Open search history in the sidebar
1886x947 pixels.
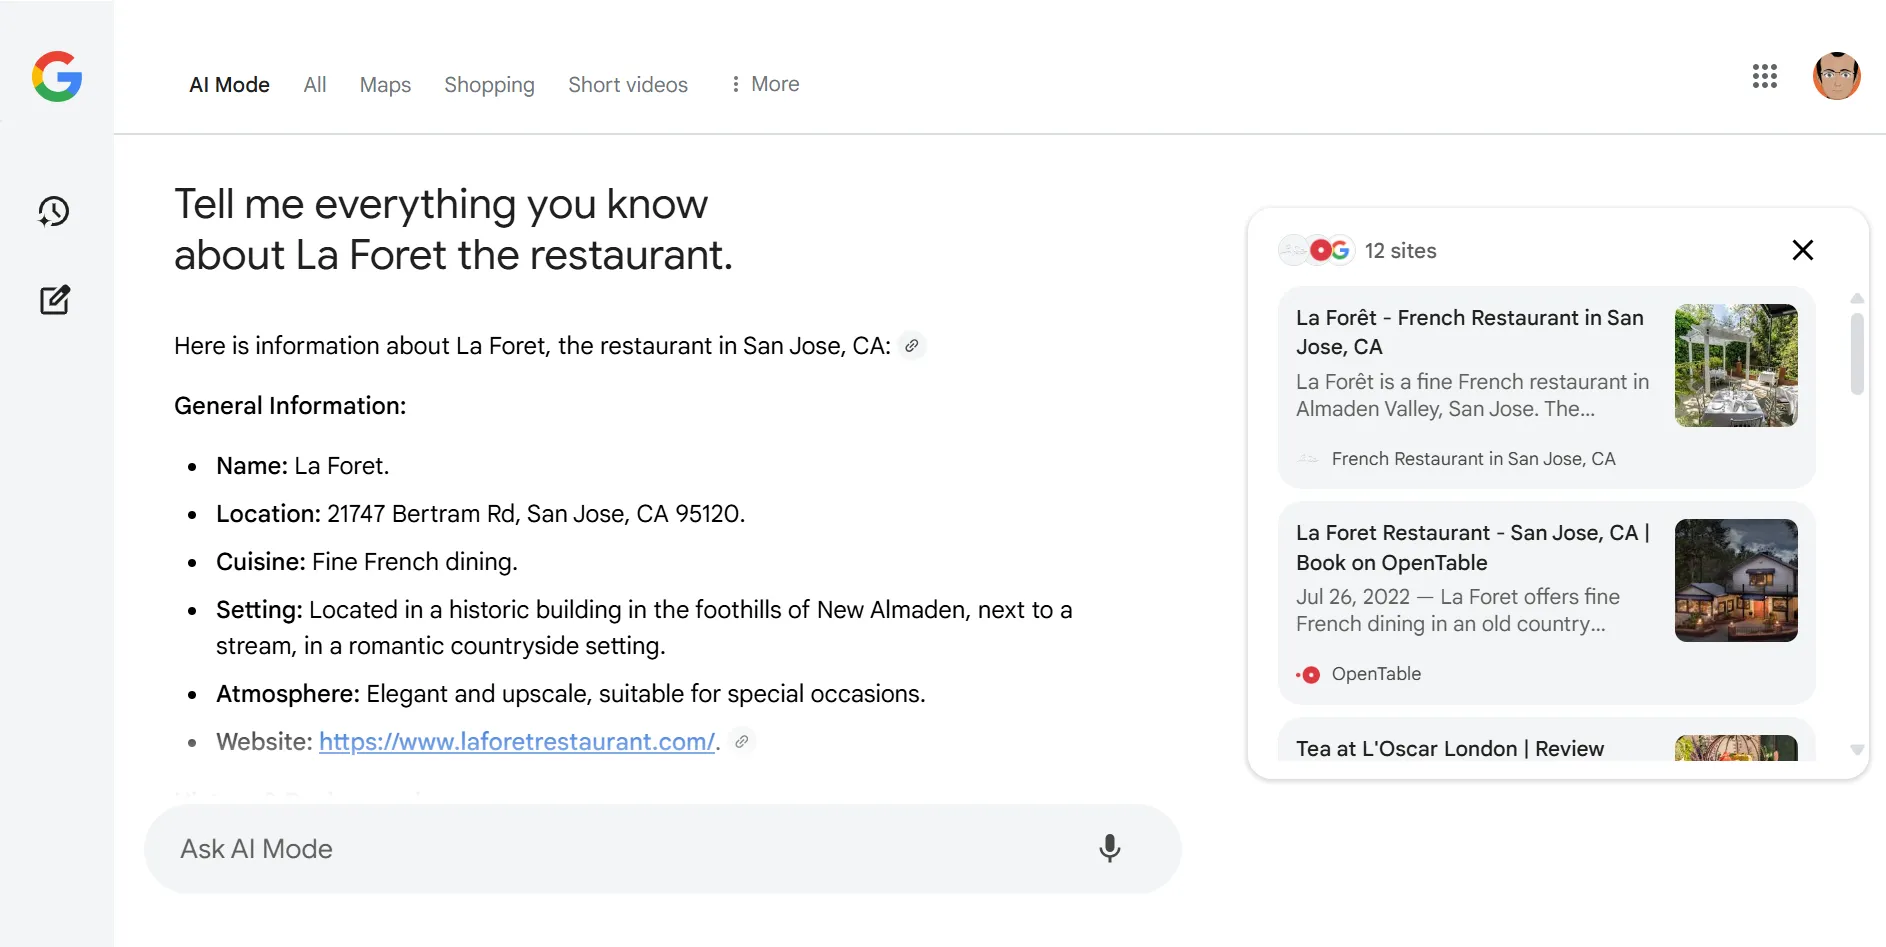[x=55, y=211]
